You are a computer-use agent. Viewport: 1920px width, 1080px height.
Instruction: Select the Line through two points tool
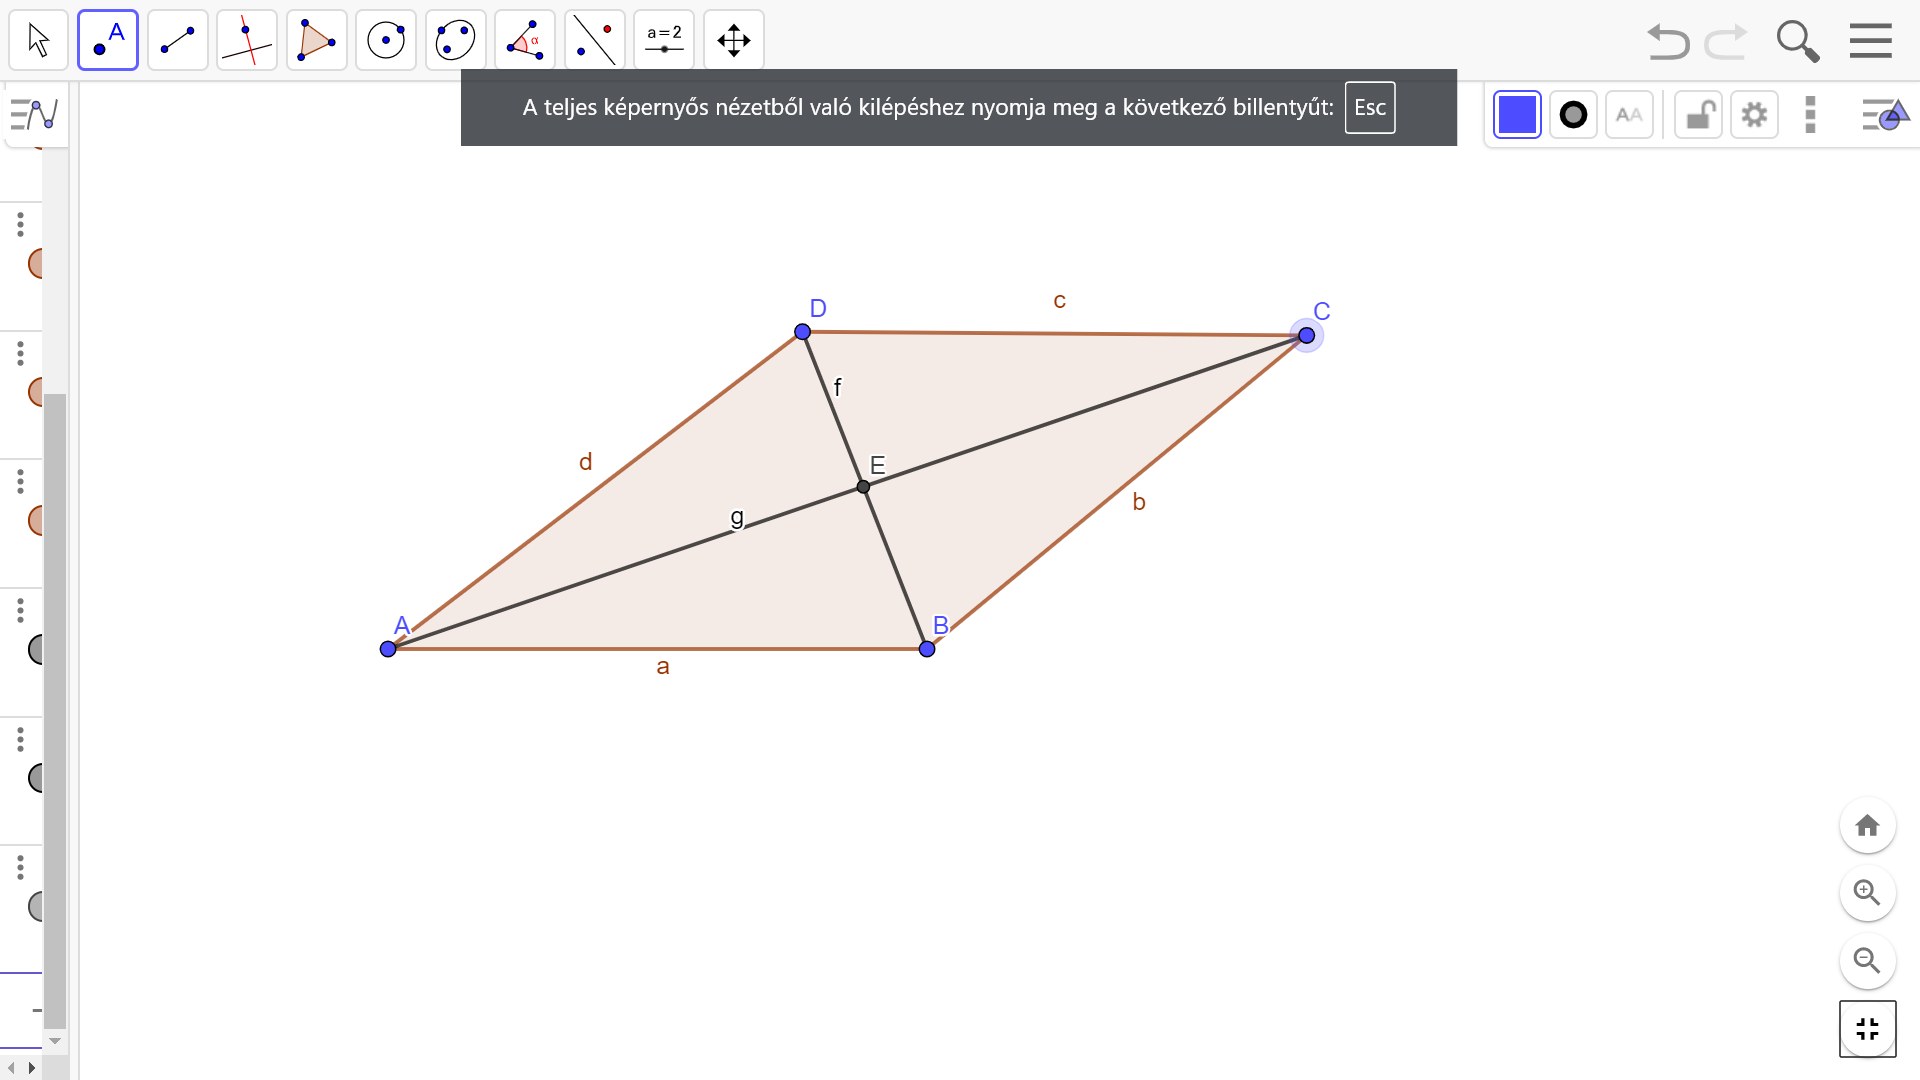click(177, 40)
